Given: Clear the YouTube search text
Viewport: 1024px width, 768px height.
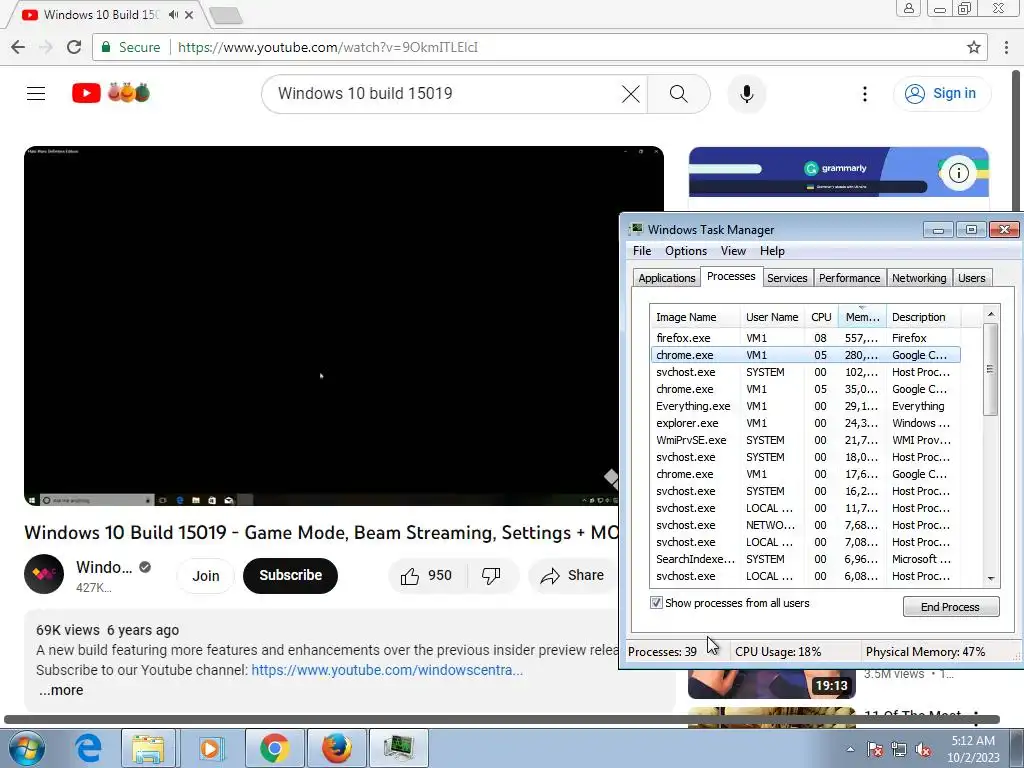Looking at the screenshot, I should [x=630, y=94].
